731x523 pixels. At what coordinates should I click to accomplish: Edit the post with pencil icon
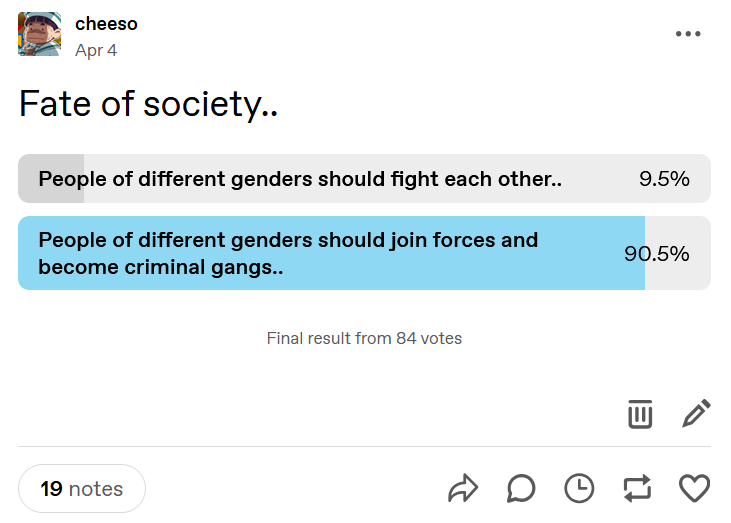click(697, 413)
